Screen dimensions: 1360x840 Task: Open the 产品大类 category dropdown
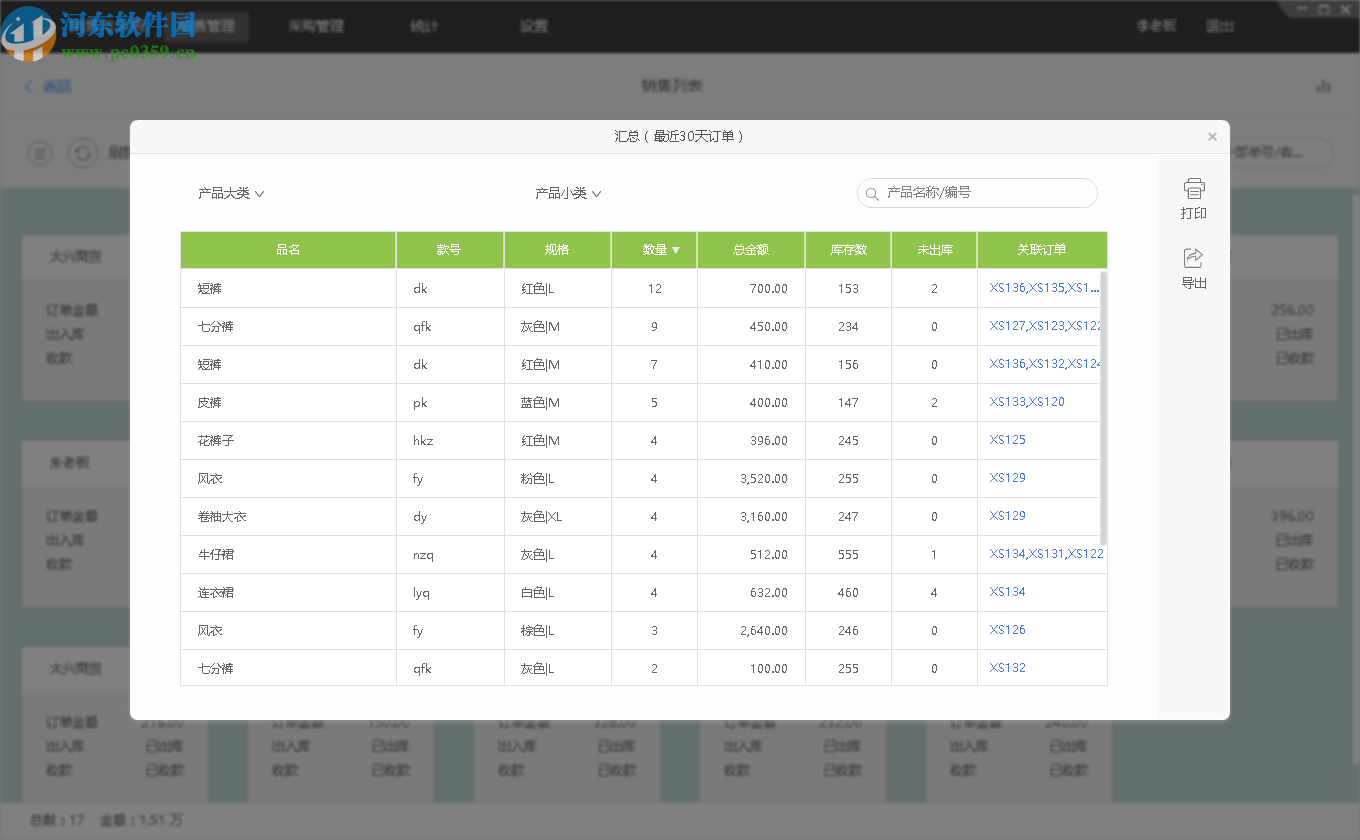(x=229, y=192)
